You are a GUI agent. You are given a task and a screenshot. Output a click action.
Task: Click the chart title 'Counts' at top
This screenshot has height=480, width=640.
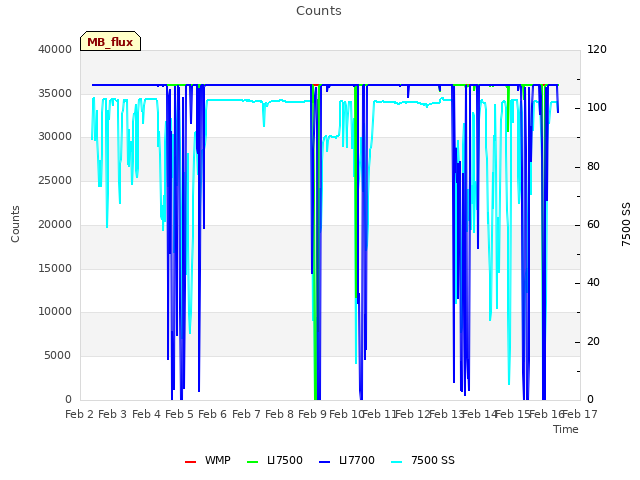(x=319, y=11)
